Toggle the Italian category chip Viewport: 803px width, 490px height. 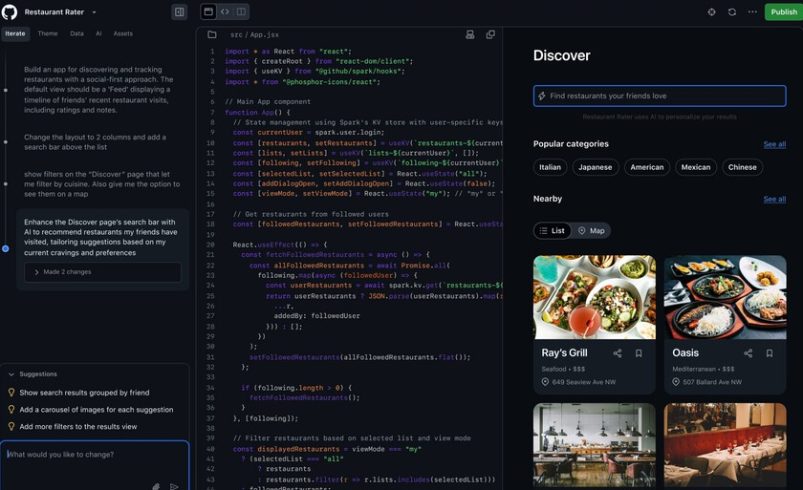[550, 167]
